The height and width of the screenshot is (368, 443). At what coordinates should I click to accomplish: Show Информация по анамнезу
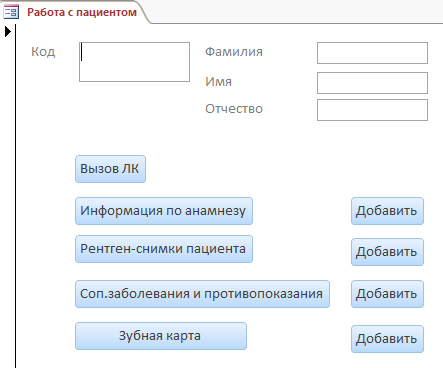click(x=164, y=211)
